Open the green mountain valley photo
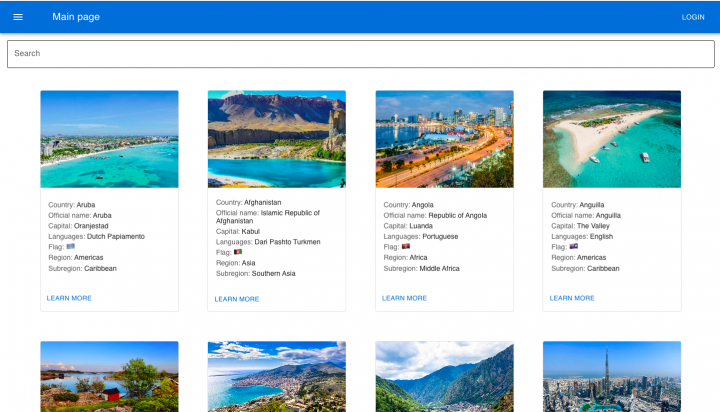 [x=444, y=377]
